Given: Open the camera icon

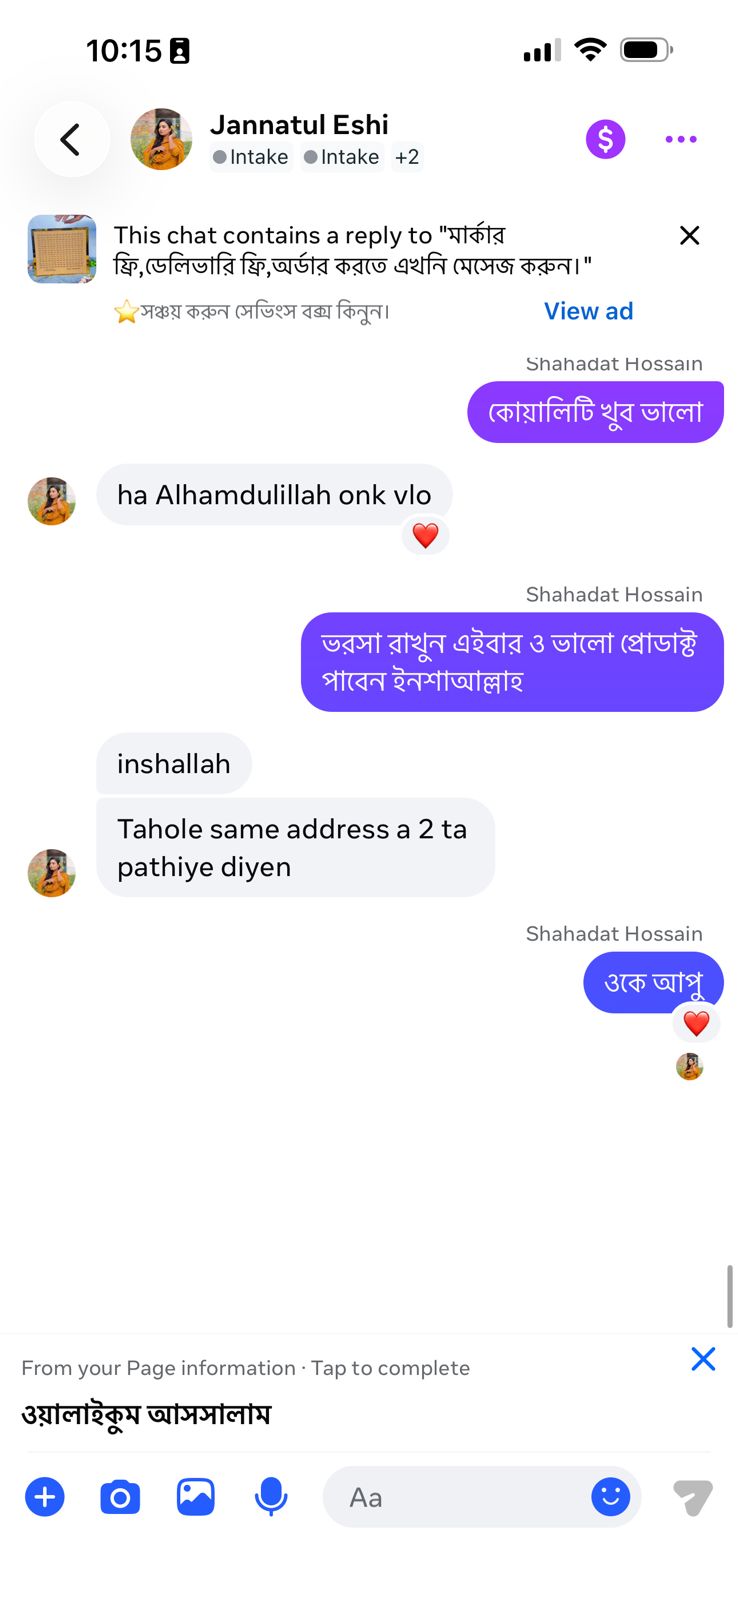Looking at the screenshot, I should click(x=120, y=1497).
